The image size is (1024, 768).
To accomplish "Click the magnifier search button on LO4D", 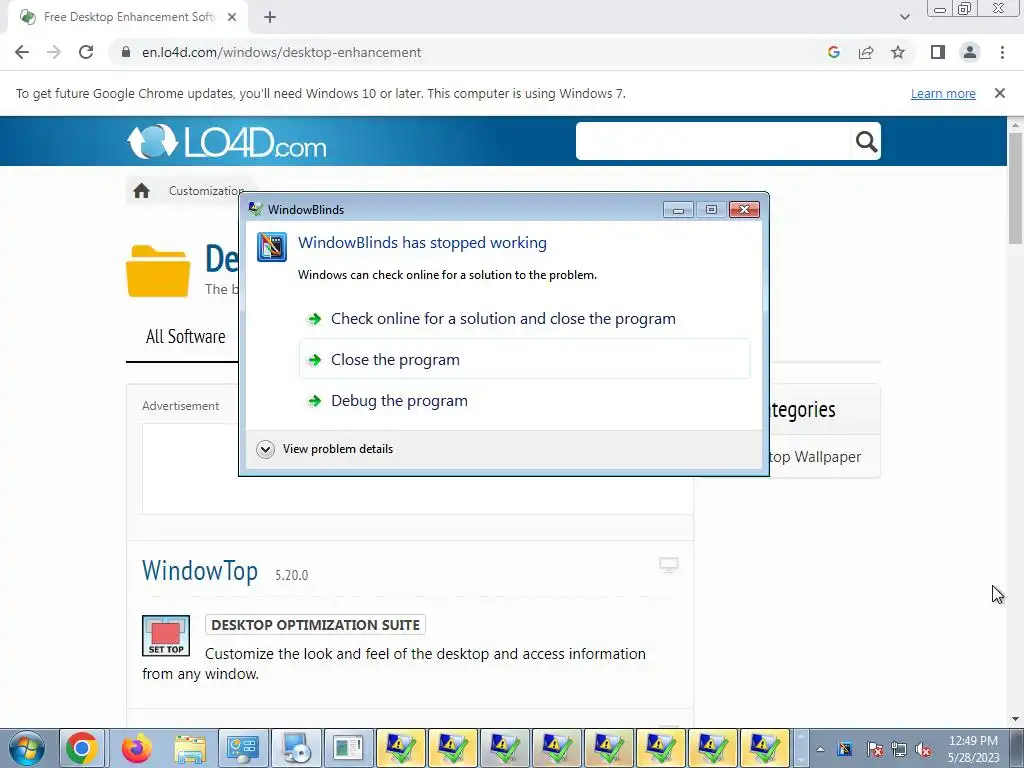I will (866, 141).
